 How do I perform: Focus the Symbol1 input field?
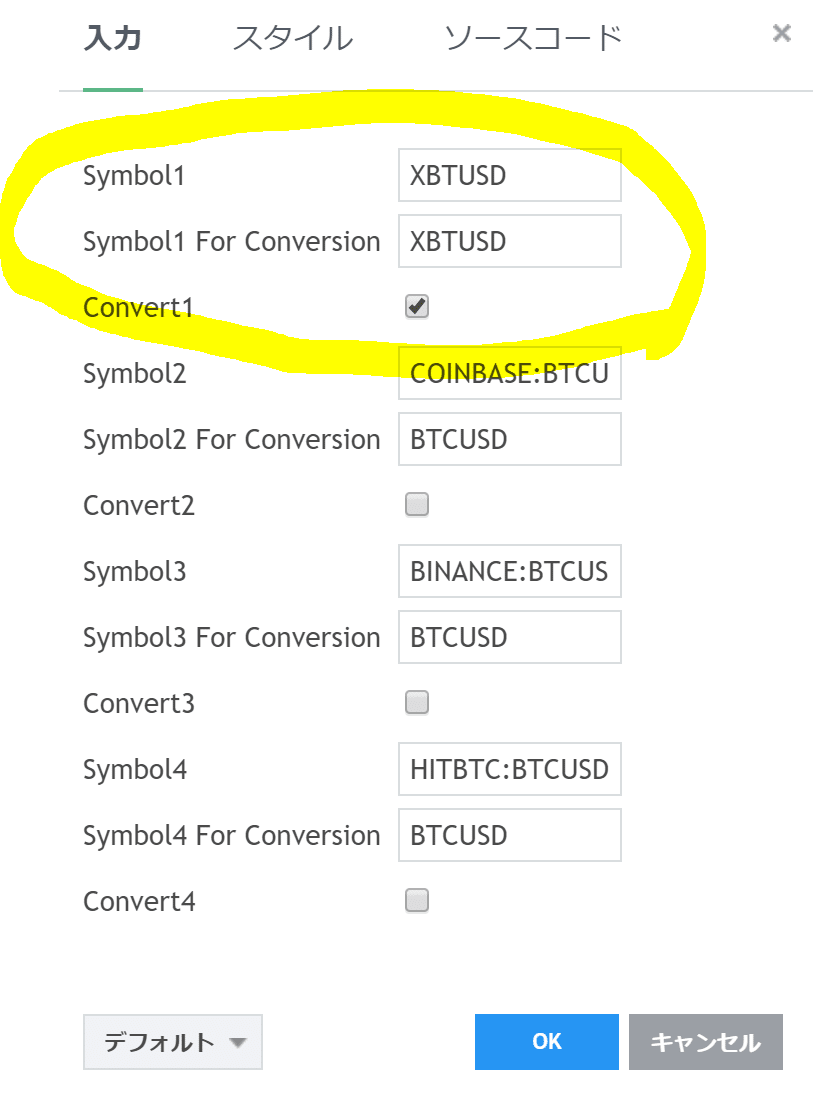tap(509, 176)
